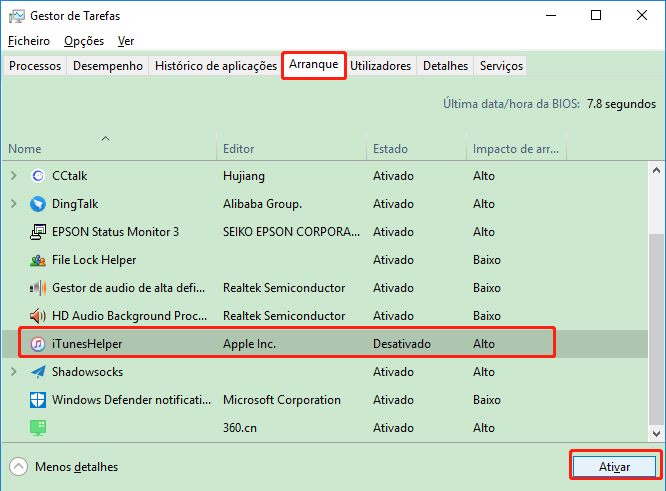Click the vertical scrollbar thumb
Image resolution: width=666 pixels, height=491 pixels.
tap(656, 329)
